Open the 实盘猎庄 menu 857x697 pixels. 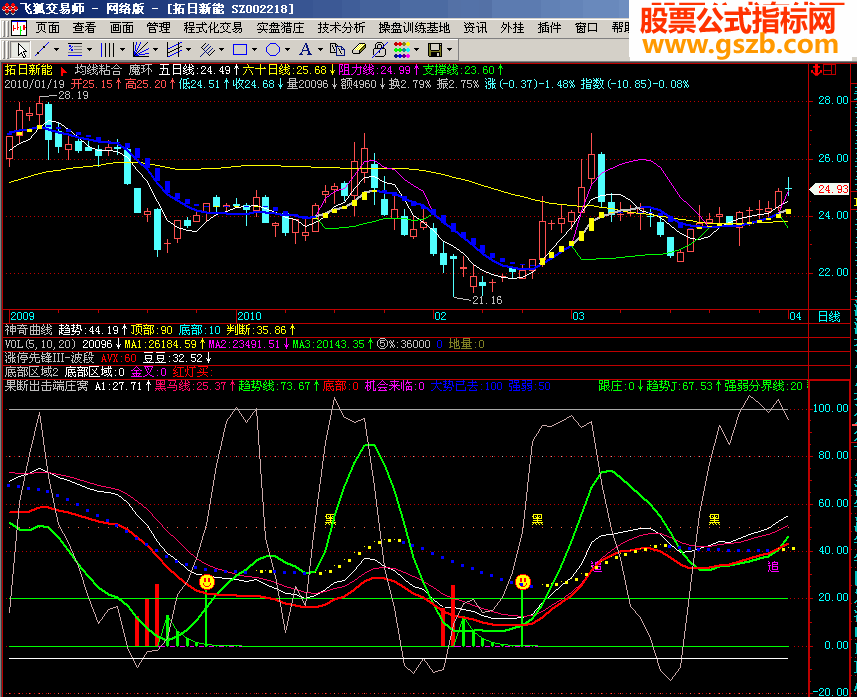point(280,28)
